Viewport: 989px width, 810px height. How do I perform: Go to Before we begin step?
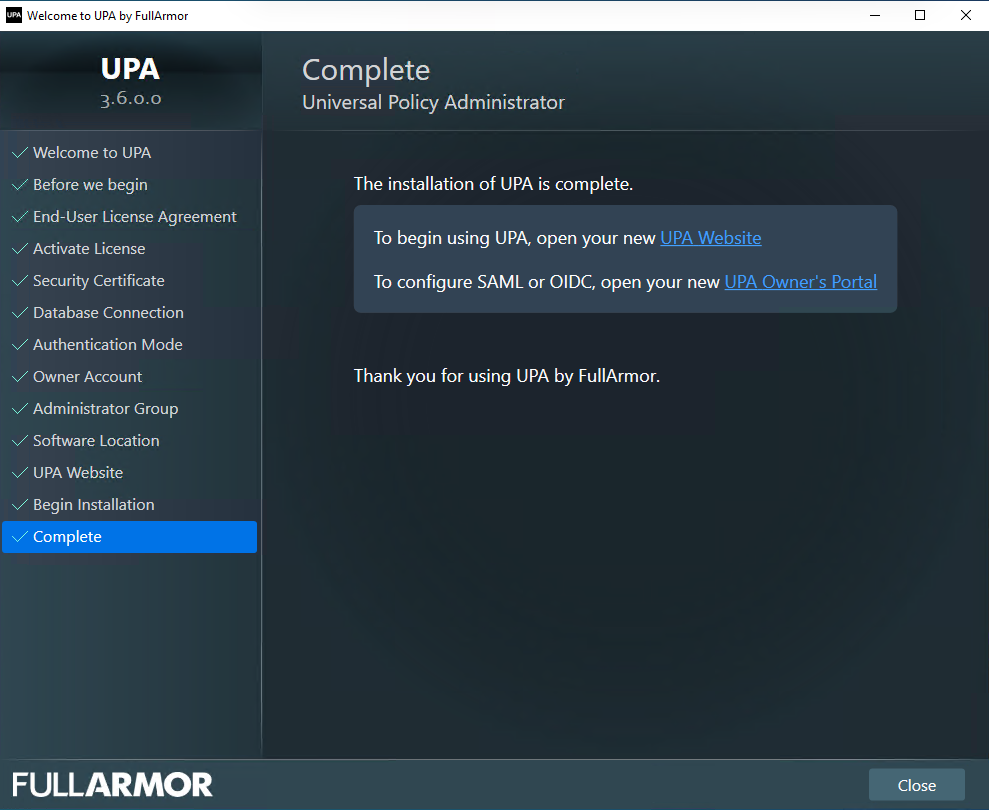90,185
